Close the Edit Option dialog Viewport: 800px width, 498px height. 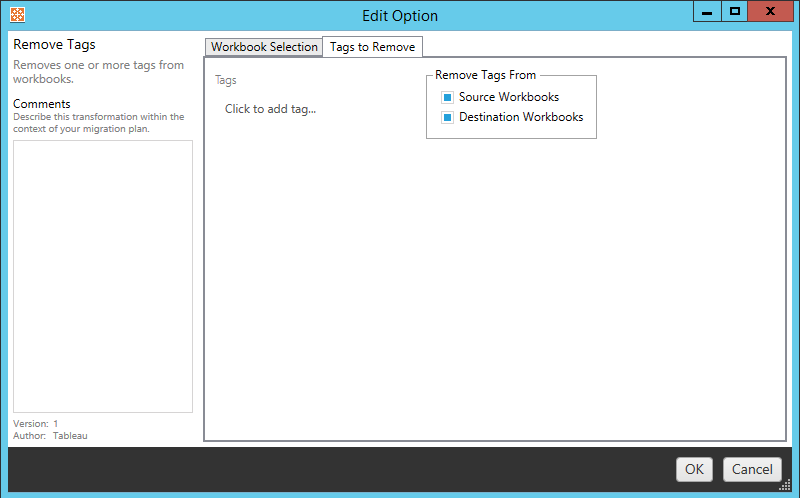click(x=772, y=12)
